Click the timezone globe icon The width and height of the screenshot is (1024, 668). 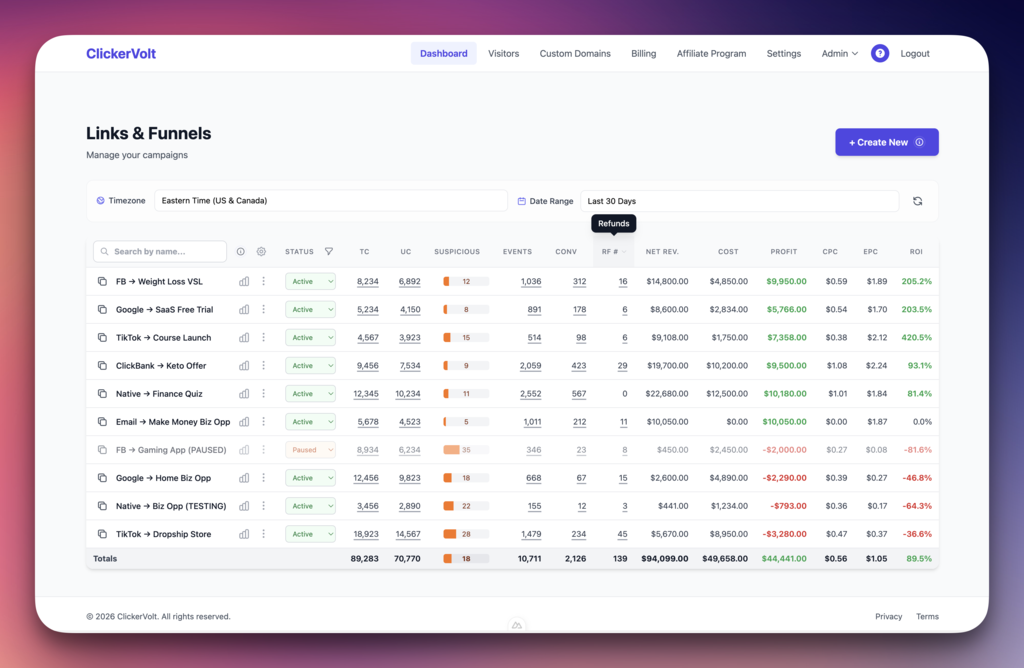(x=99, y=200)
